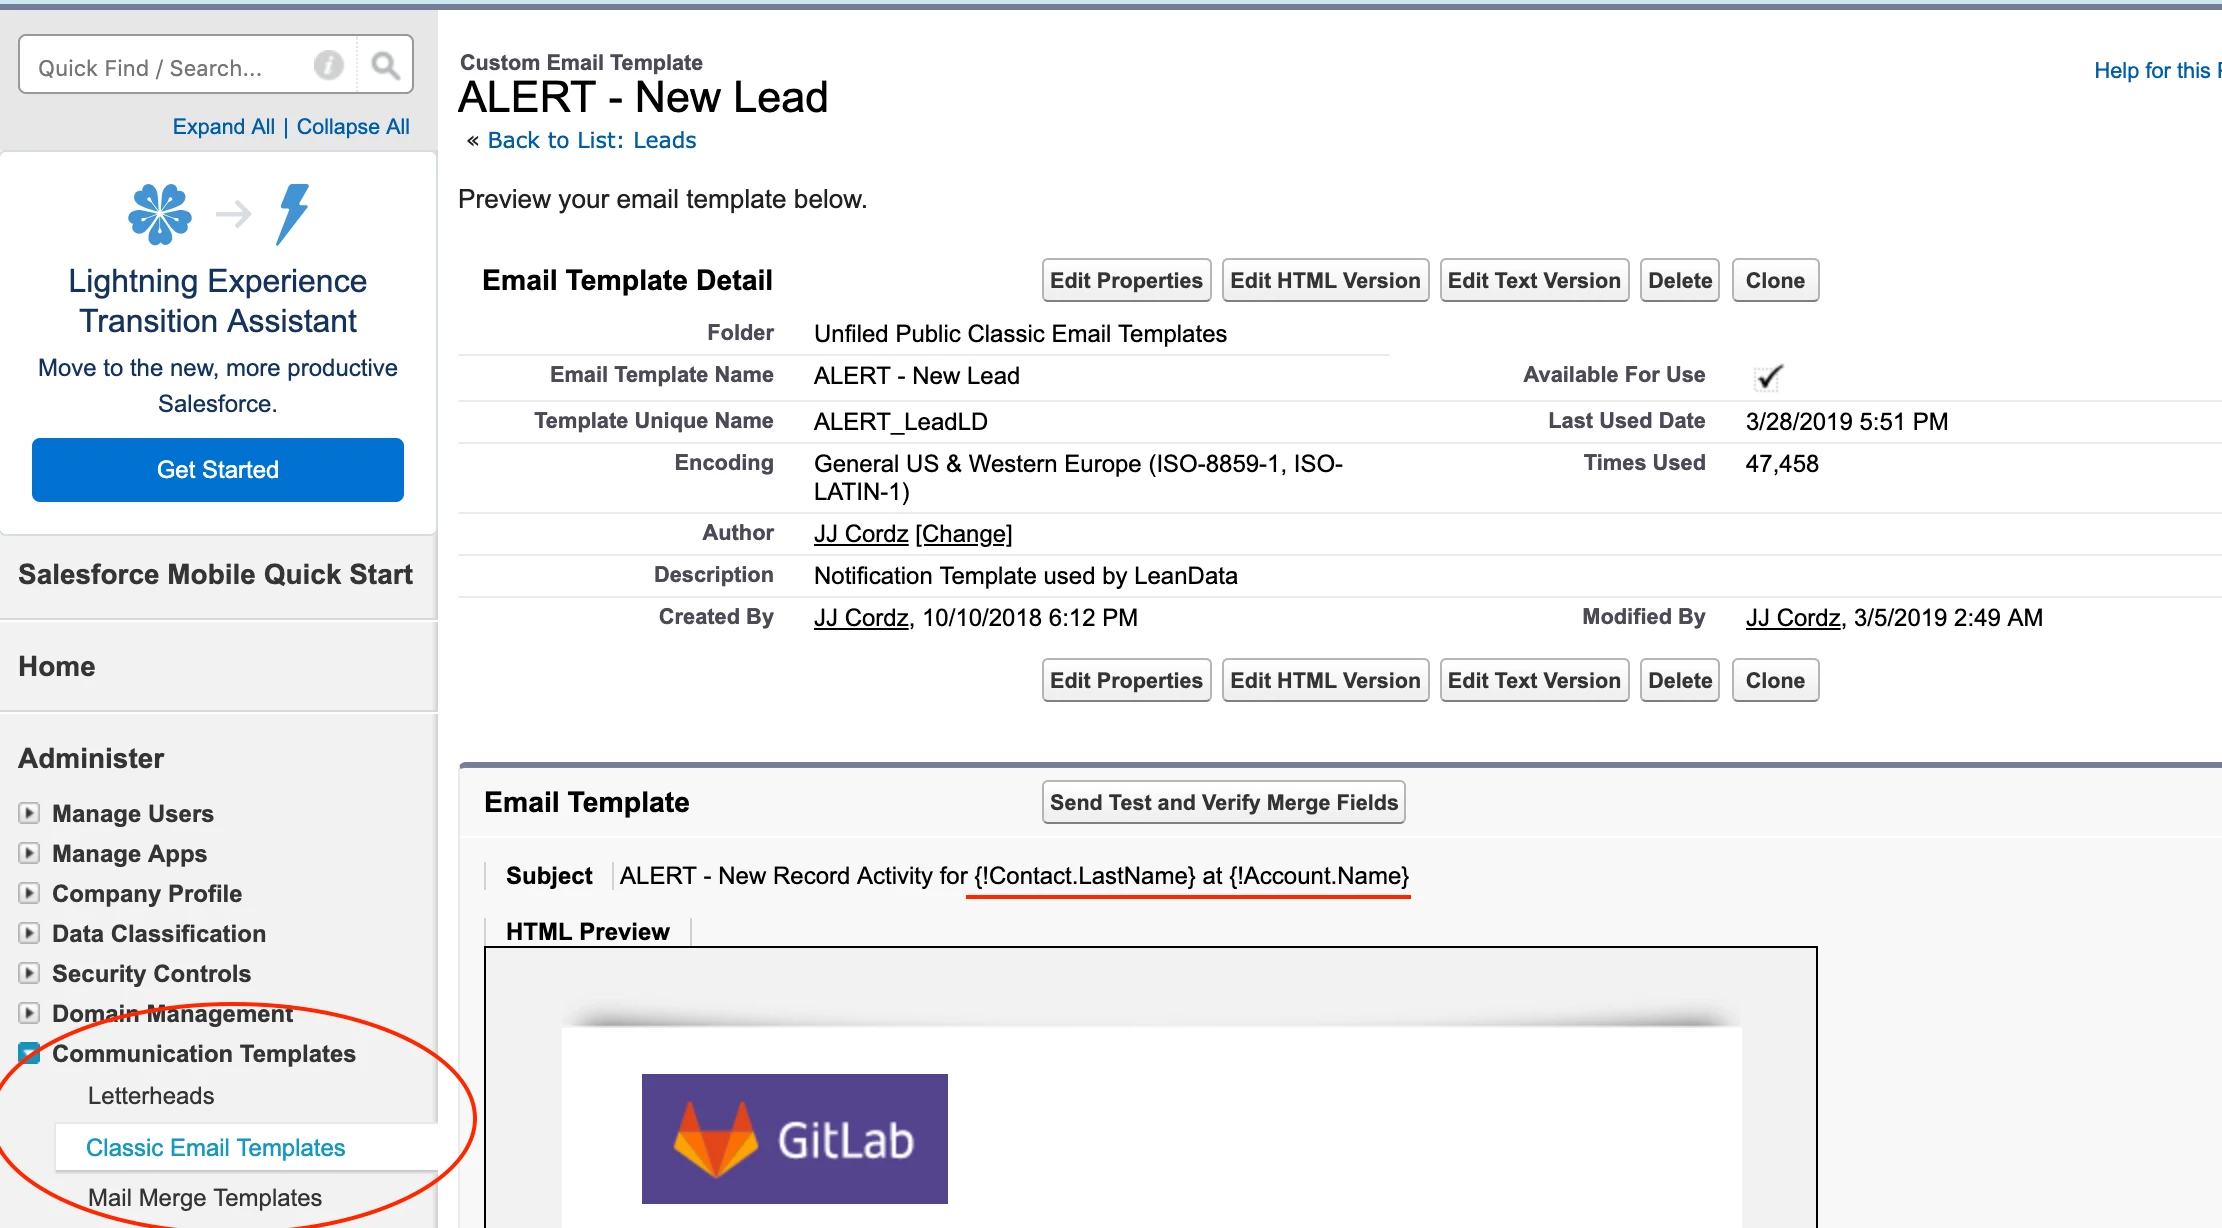Expand the Manage Users section
This screenshot has width=2222, height=1228.
coord(29,813)
